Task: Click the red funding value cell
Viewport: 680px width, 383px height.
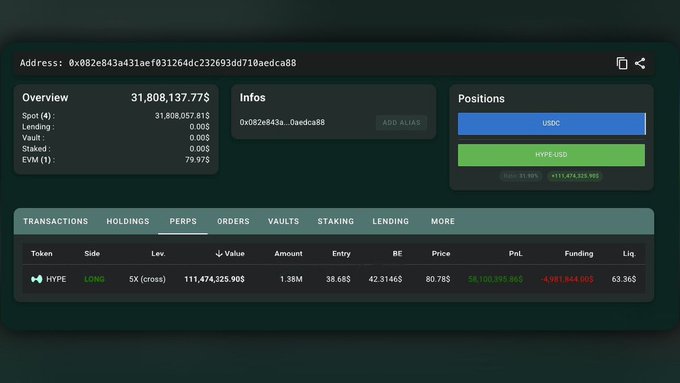Action: pyautogui.click(x=567, y=279)
